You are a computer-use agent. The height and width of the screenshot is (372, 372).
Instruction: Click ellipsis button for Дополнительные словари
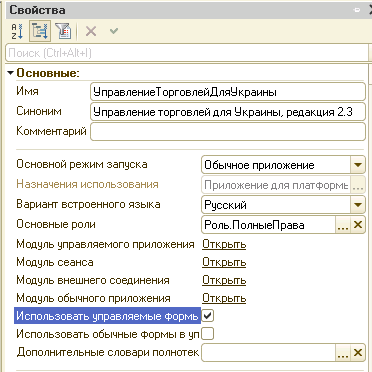click(343, 353)
